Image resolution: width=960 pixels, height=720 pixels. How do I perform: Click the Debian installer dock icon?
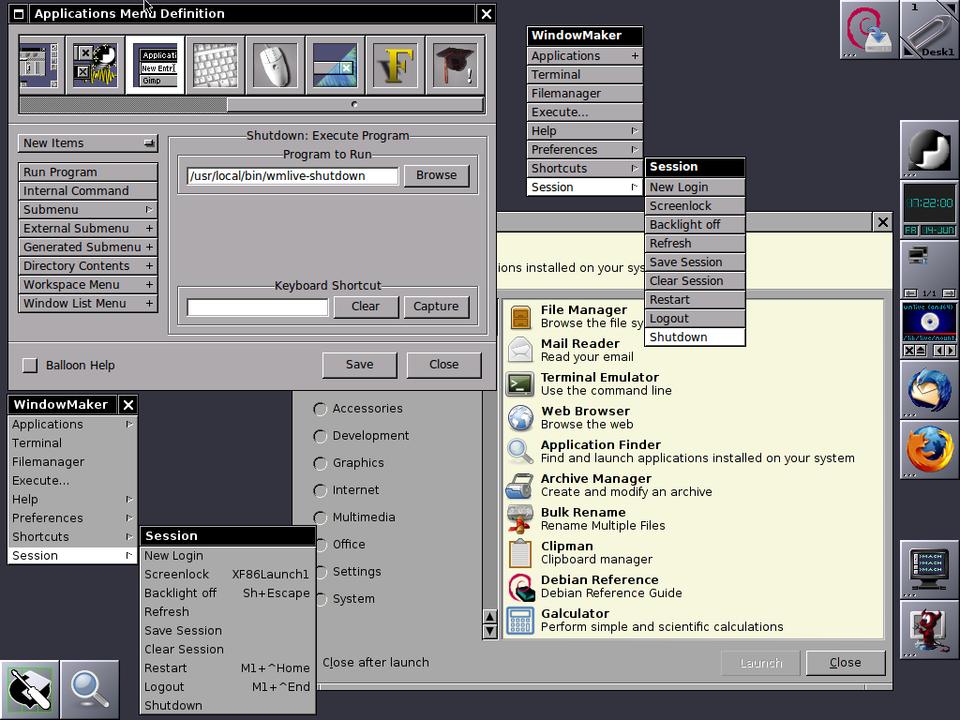coord(869,30)
